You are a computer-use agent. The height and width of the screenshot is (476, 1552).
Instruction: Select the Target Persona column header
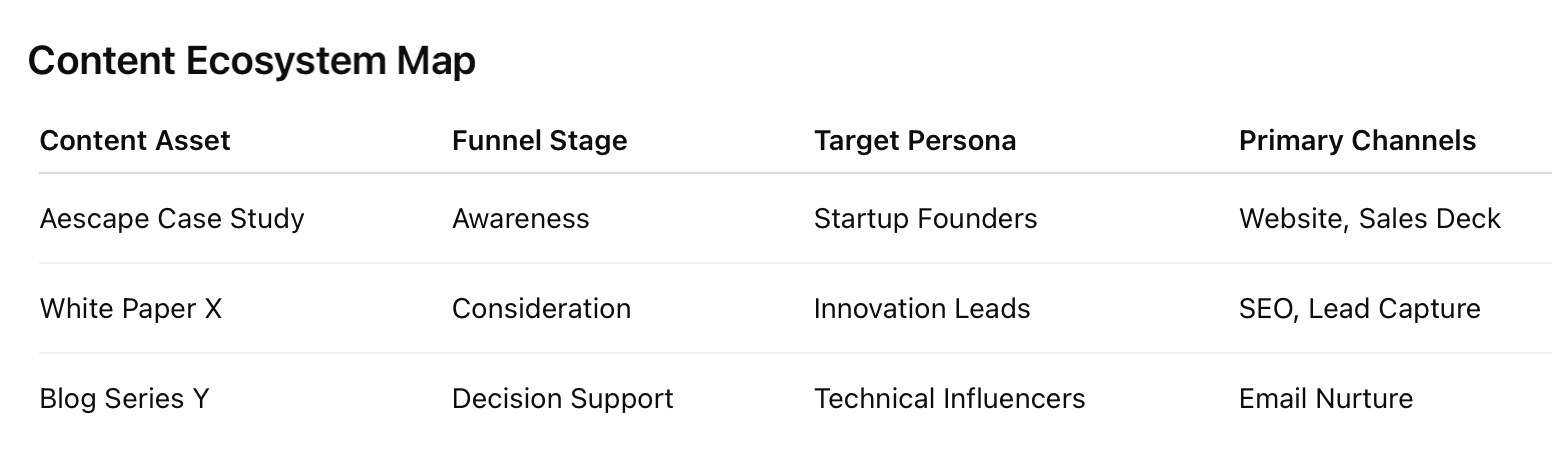tap(915, 141)
